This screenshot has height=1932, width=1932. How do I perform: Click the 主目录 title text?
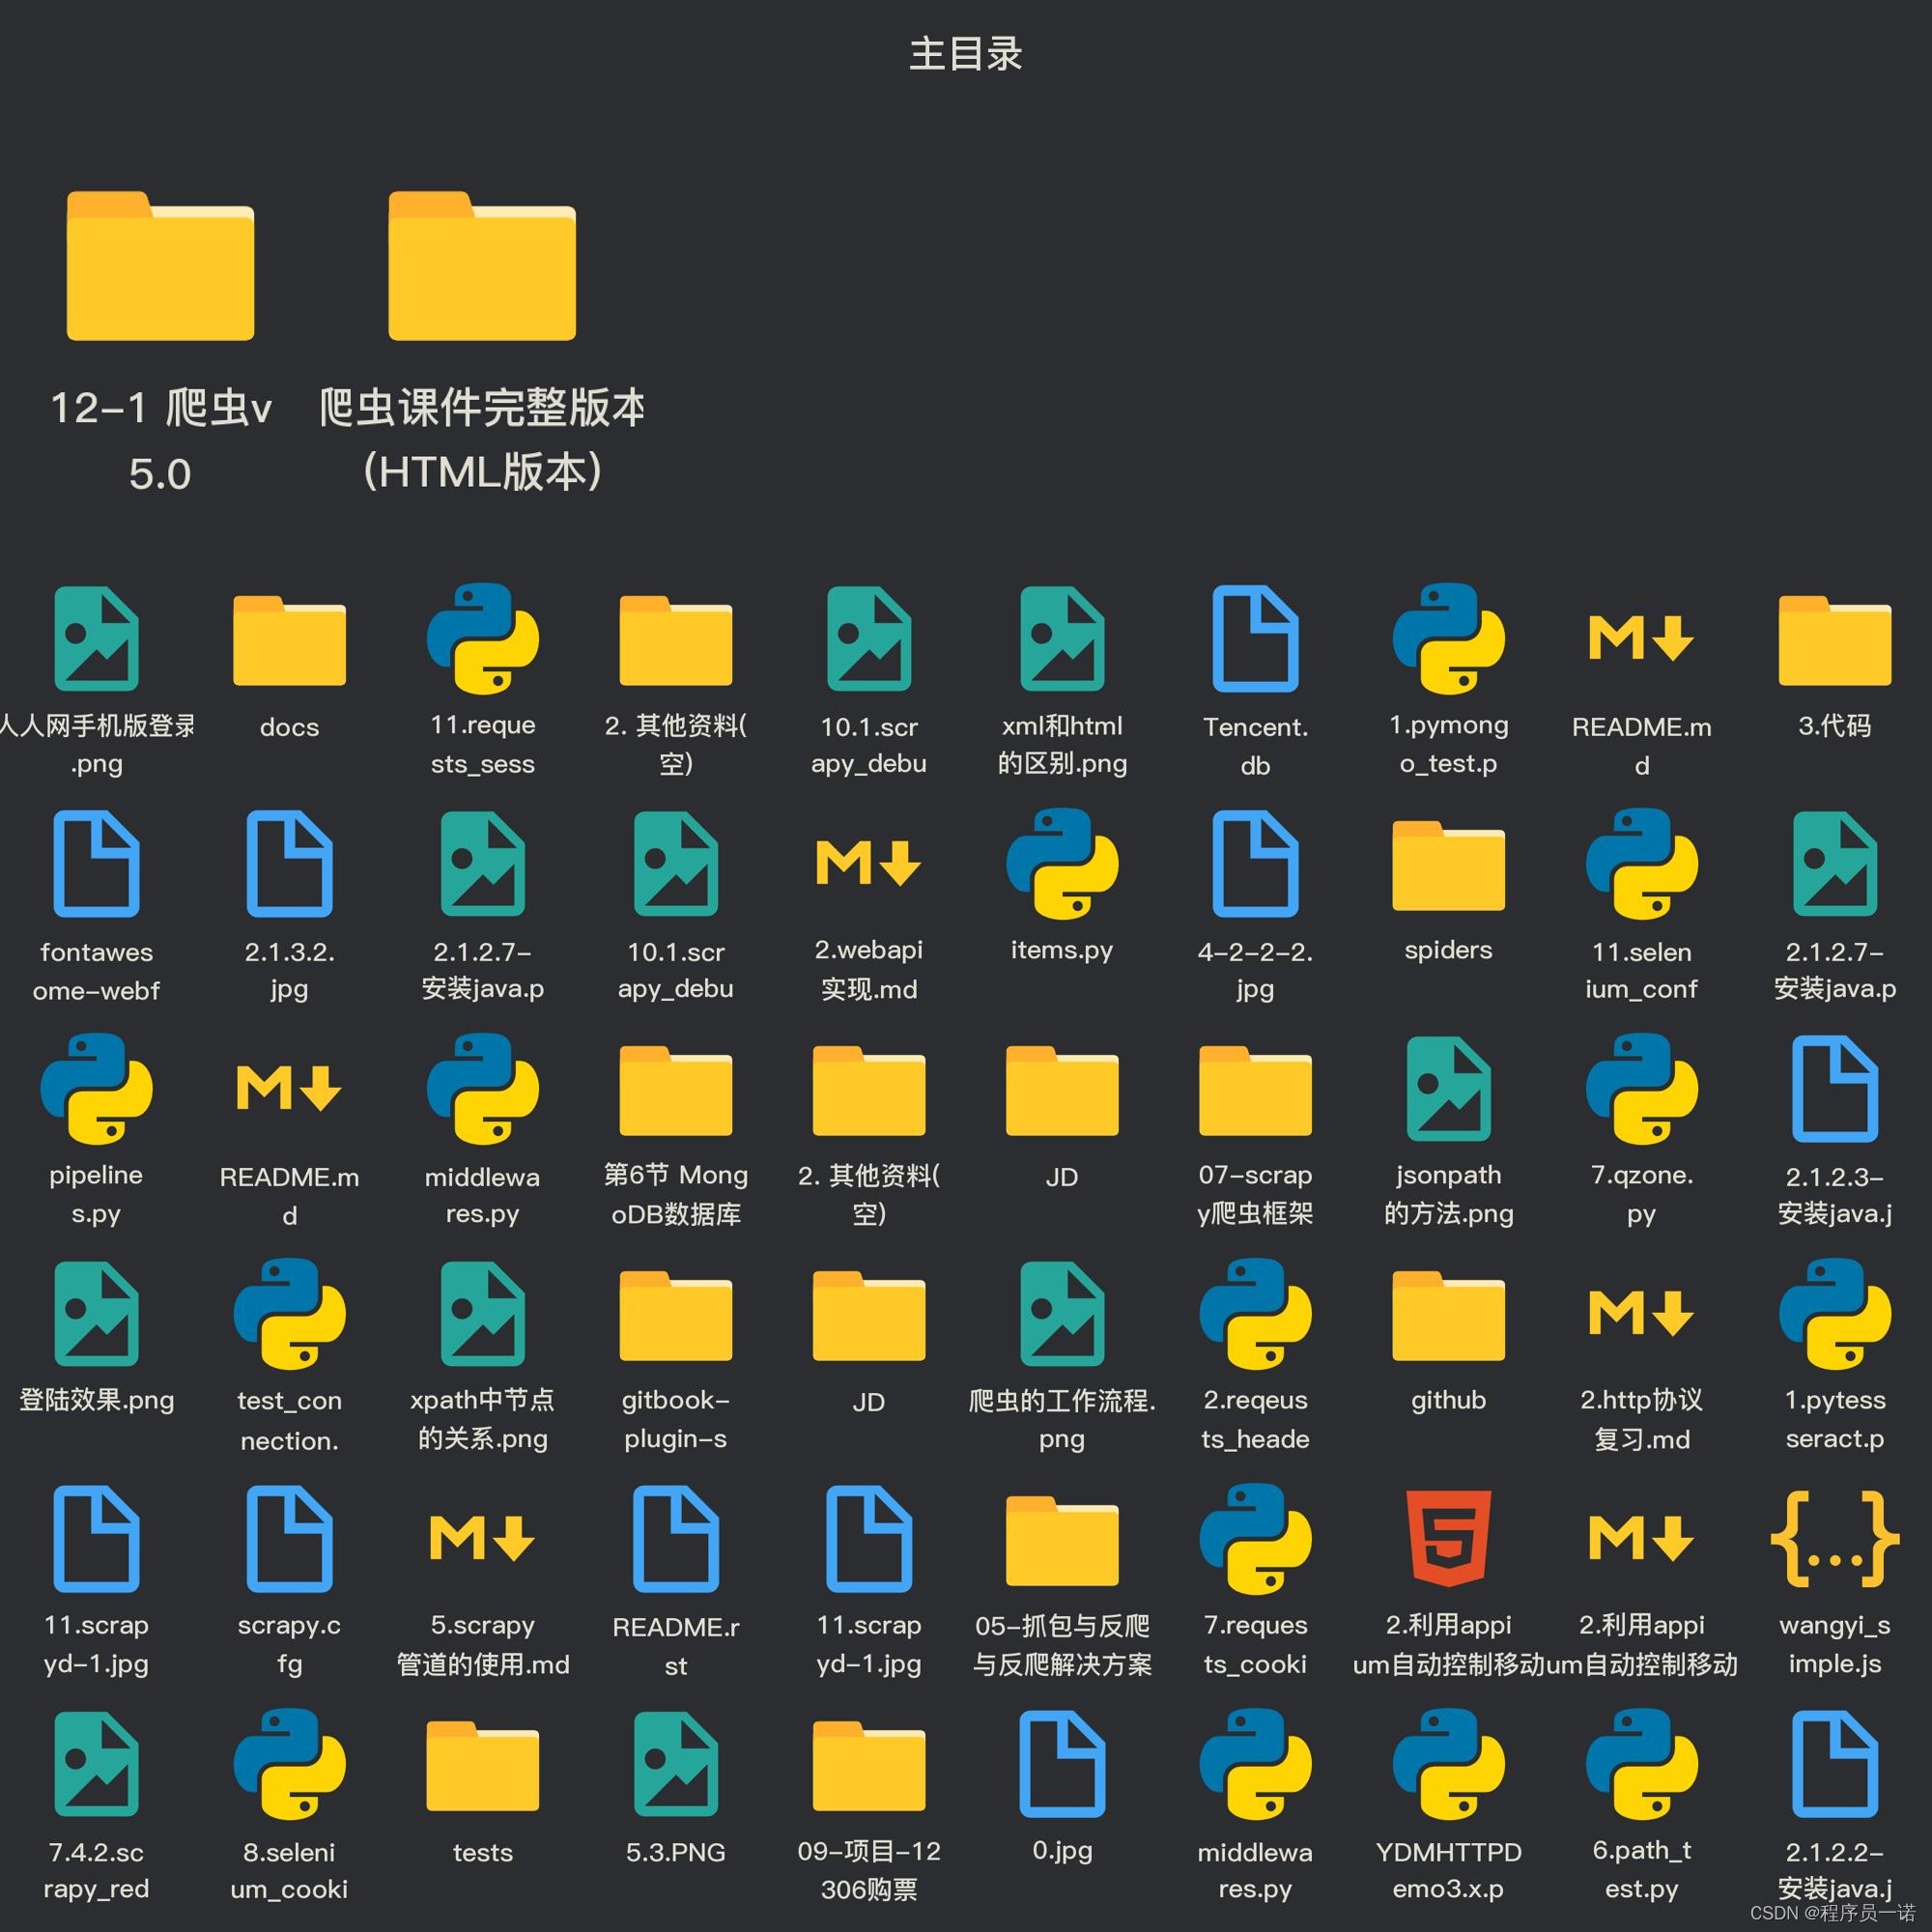[966, 54]
